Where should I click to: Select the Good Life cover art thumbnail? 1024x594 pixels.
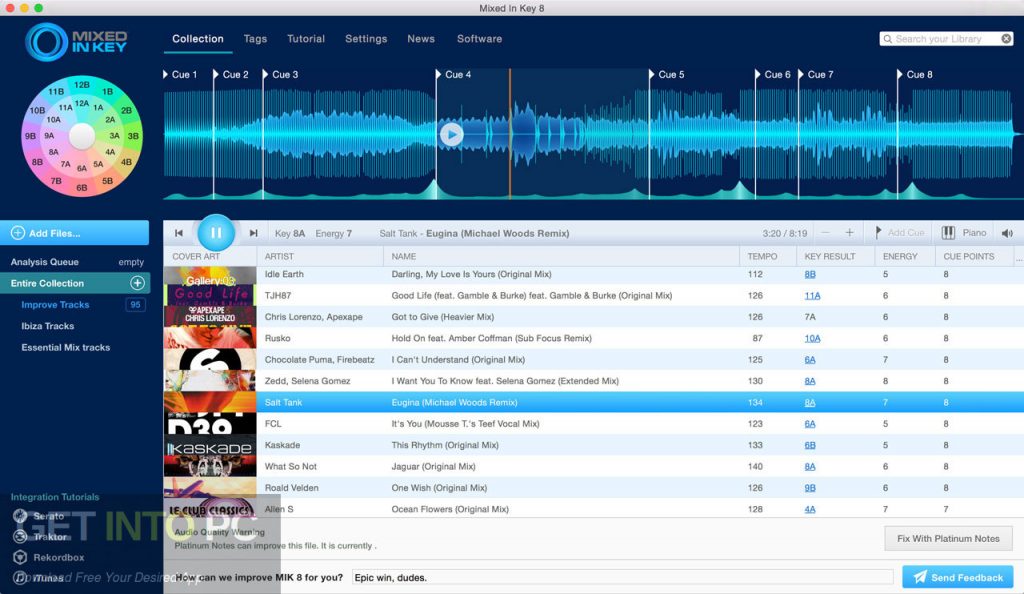(210, 296)
